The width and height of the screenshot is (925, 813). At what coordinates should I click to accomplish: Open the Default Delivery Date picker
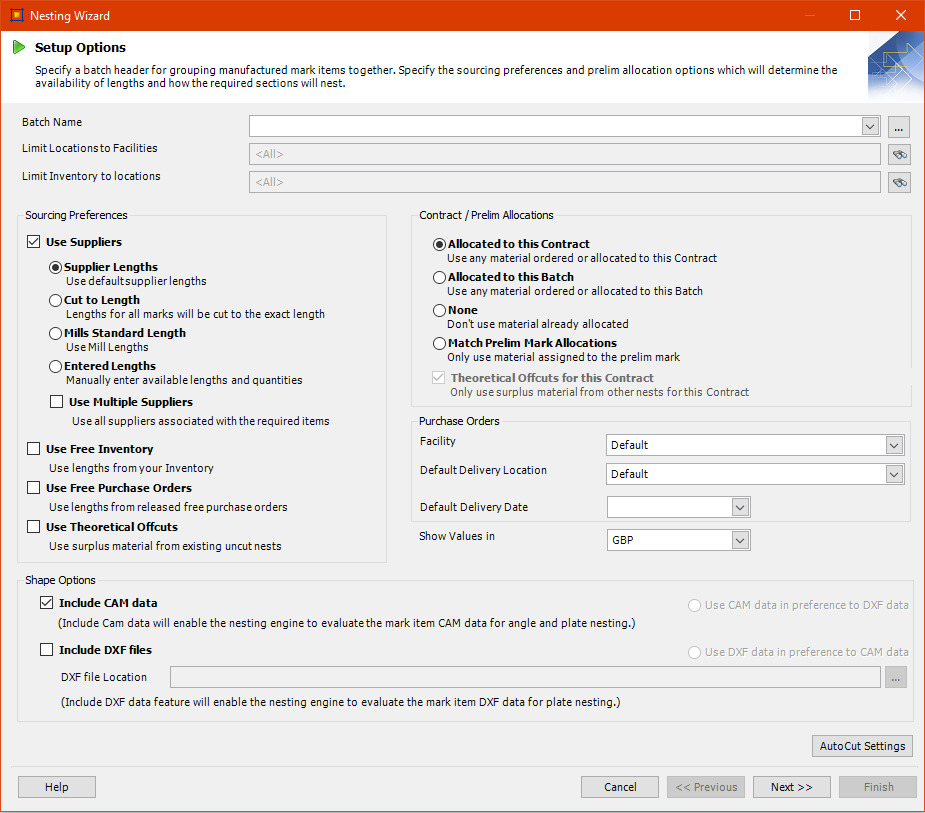click(739, 507)
